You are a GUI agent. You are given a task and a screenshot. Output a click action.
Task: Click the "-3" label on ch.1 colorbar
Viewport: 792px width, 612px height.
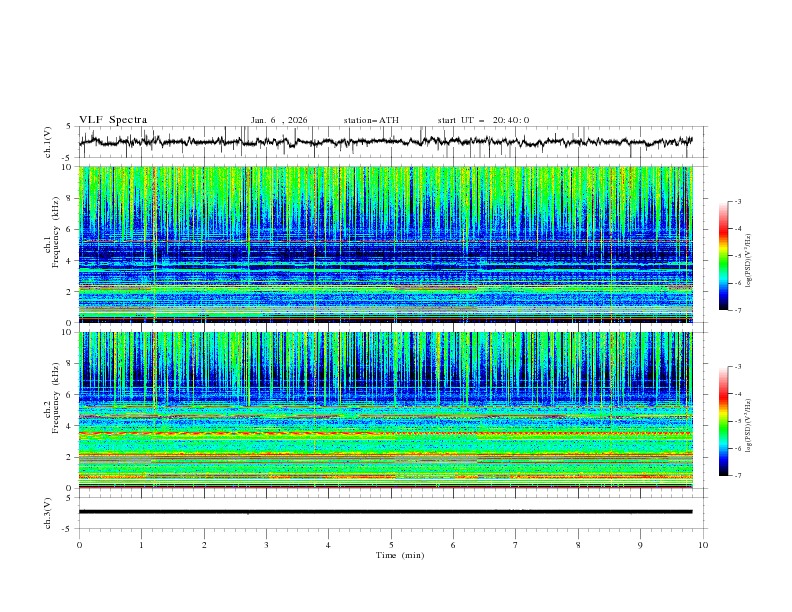click(738, 201)
